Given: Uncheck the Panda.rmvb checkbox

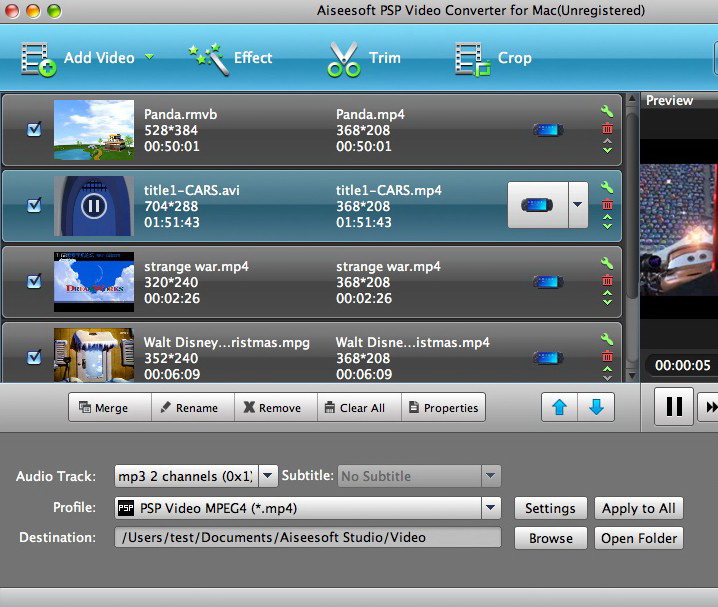Looking at the screenshot, I should [34, 130].
